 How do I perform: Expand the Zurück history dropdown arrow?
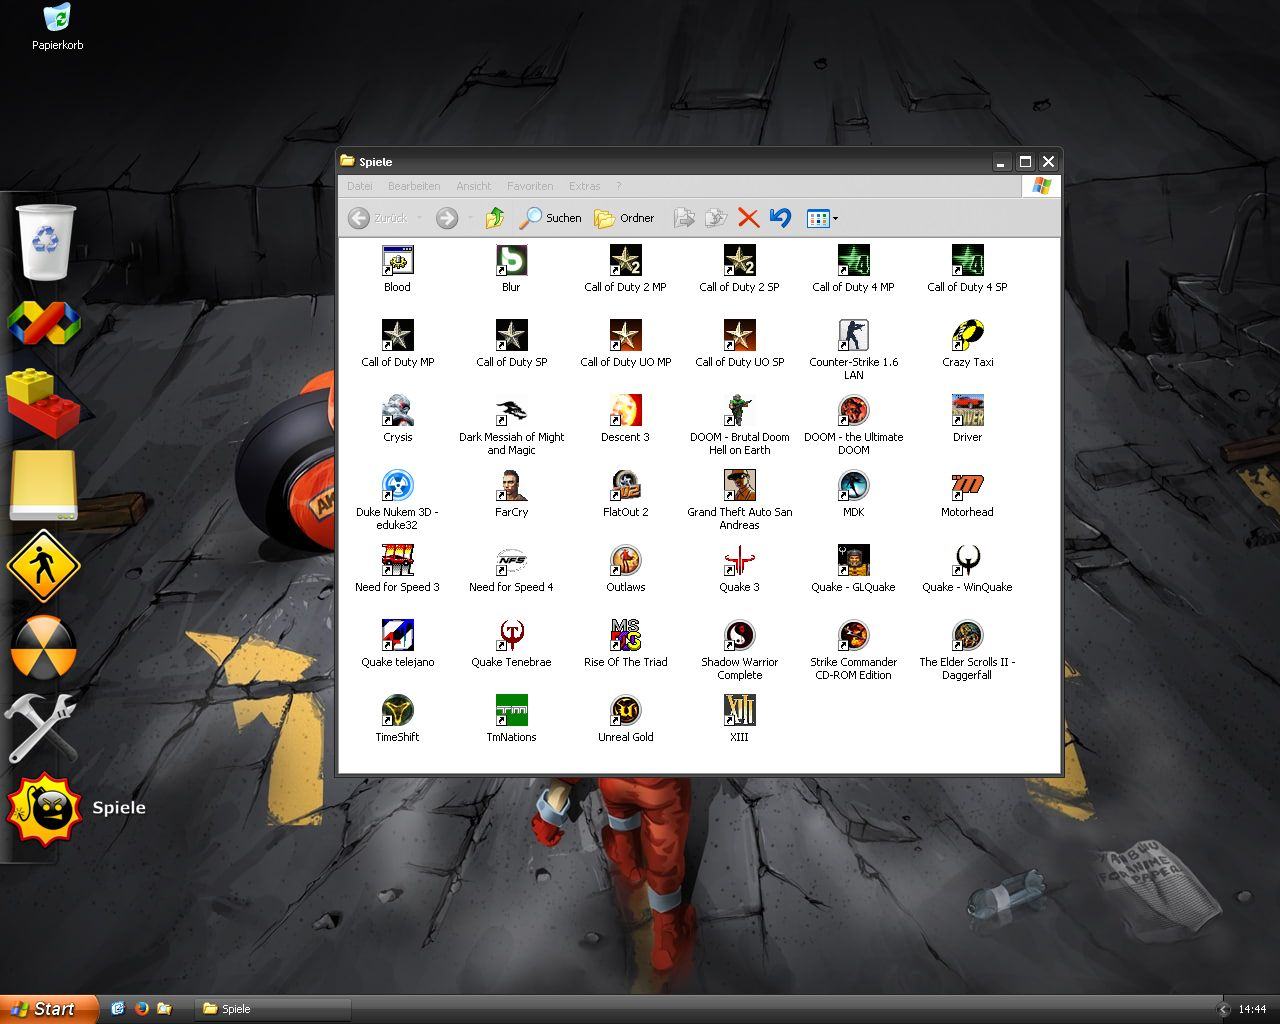(419, 218)
